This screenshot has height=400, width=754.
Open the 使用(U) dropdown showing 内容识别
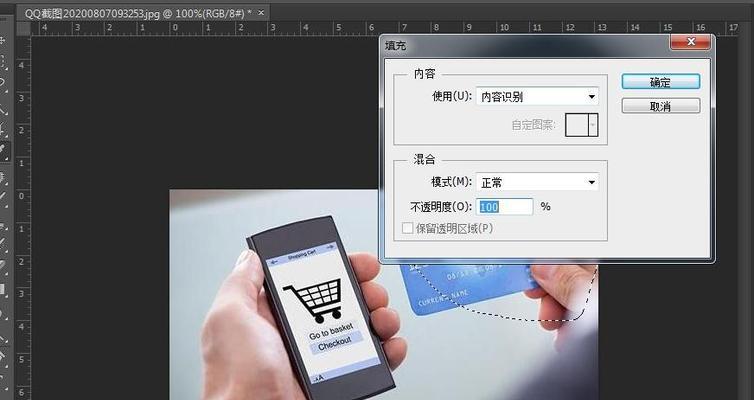pyautogui.click(x=537, y=97)
